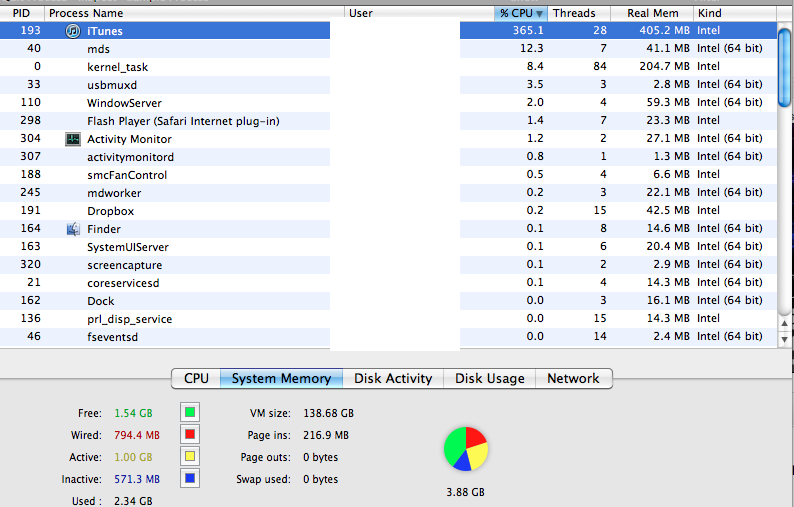
Task: Click the Free memory value 1.54 GB
Action: coord(133,413)
